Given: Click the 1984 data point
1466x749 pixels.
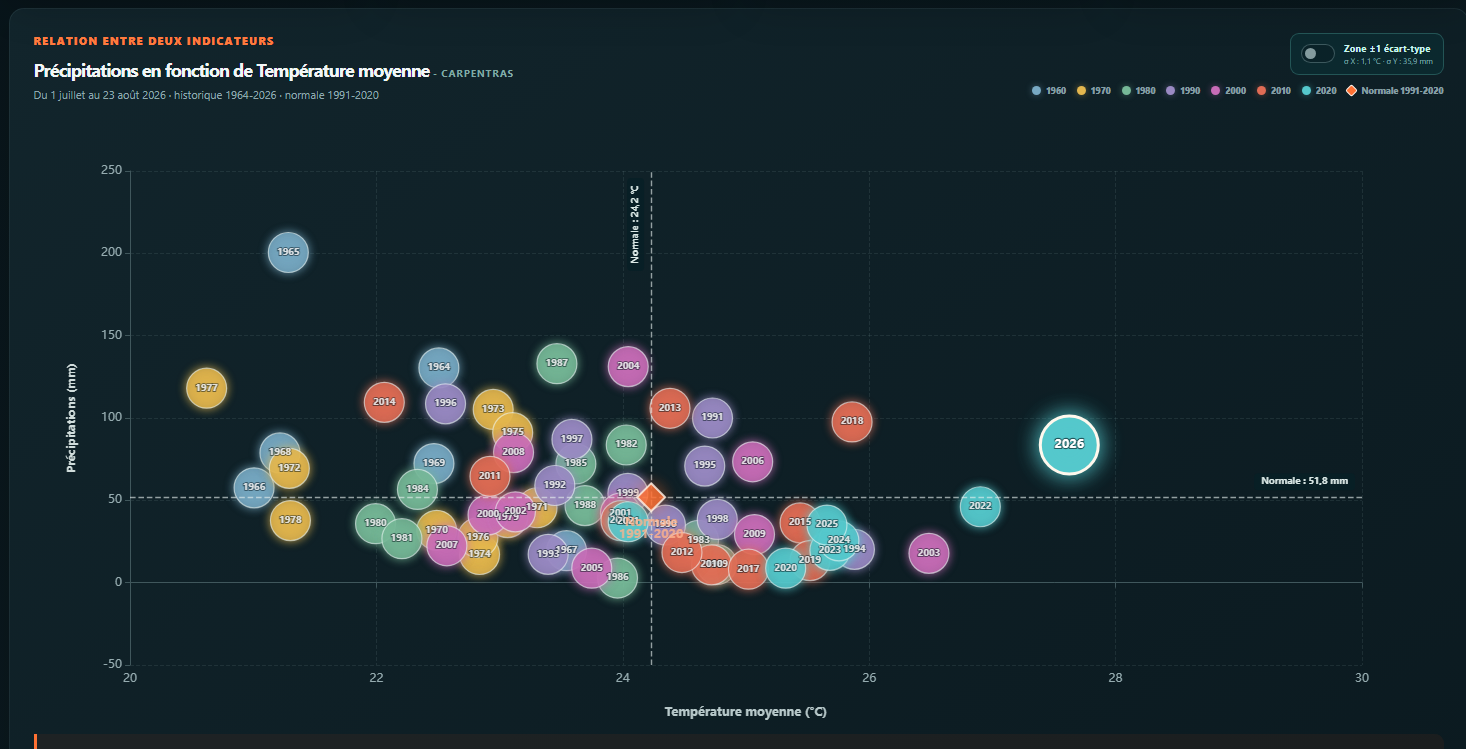Looking at the screenshot, I should 417,489.
